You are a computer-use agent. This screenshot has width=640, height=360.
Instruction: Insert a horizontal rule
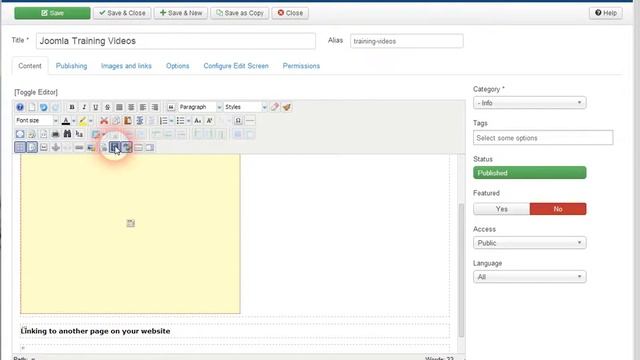[250, 121]
